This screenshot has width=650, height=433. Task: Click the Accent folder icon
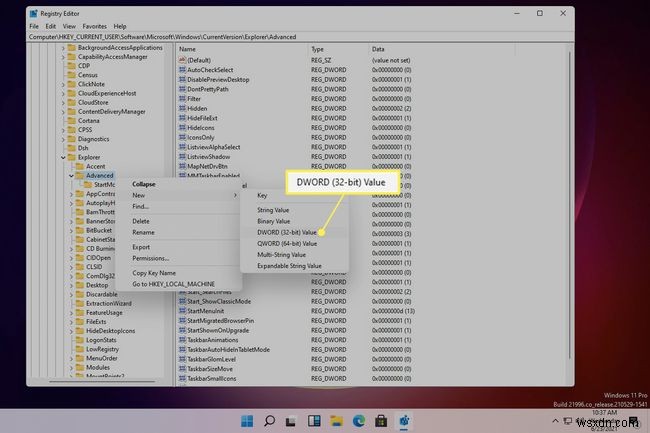point(80,167)
